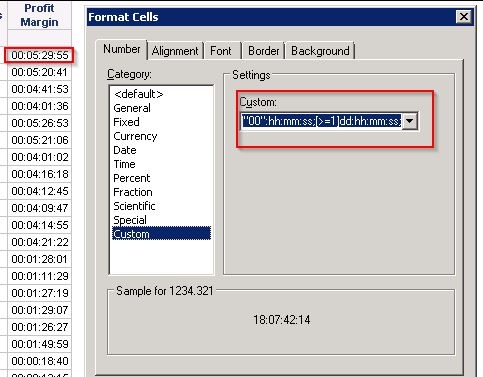Image resolution: width=483 pixels, height=377 pixels.
Task: Select cell 00:01:11:29
Action: [39, 276]
